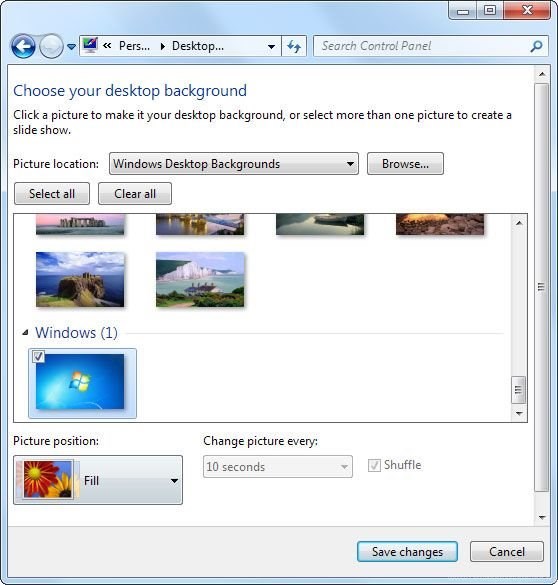Open the Picture location dropdown

coord(234,163)
